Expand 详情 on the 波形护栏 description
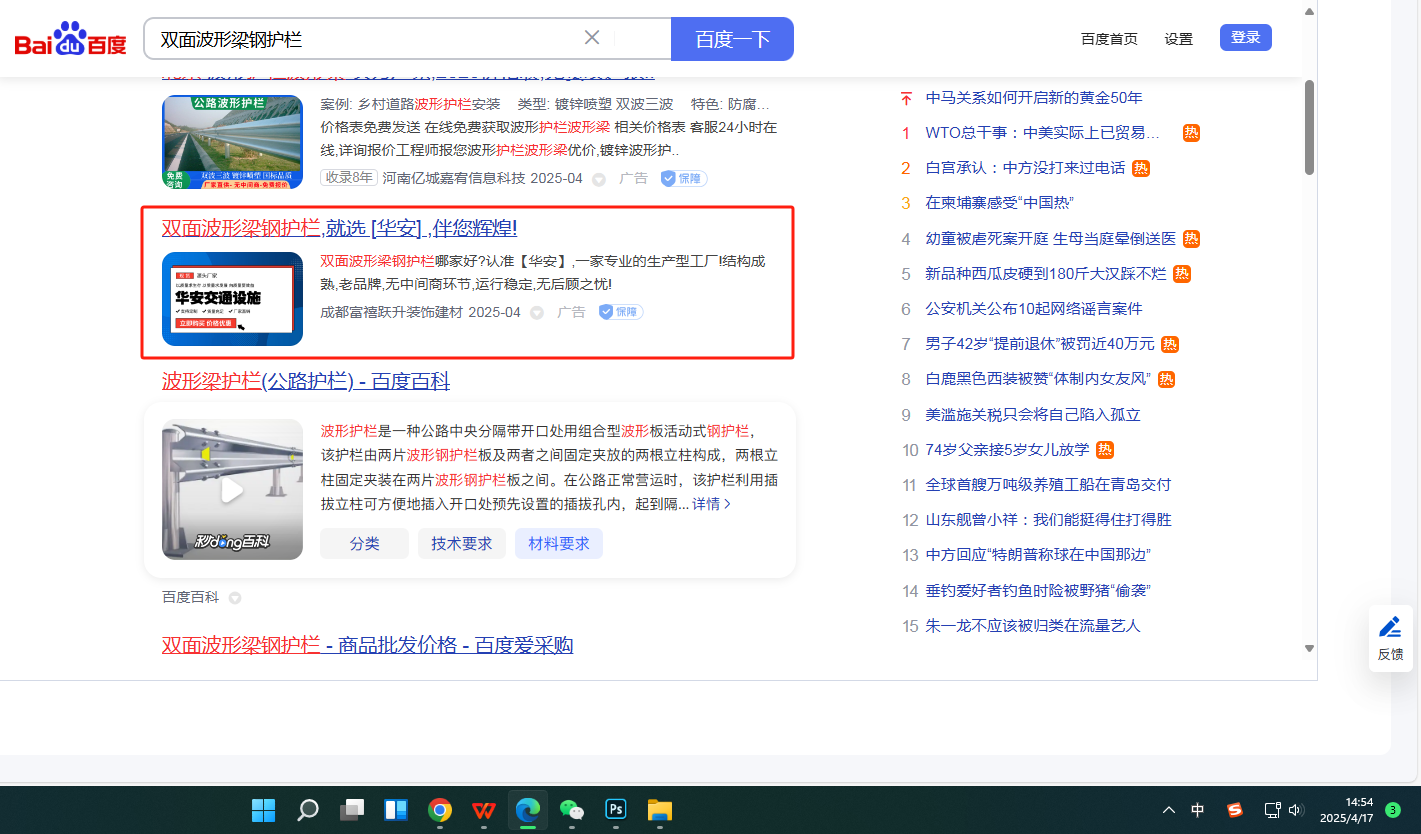 (711, 504)
